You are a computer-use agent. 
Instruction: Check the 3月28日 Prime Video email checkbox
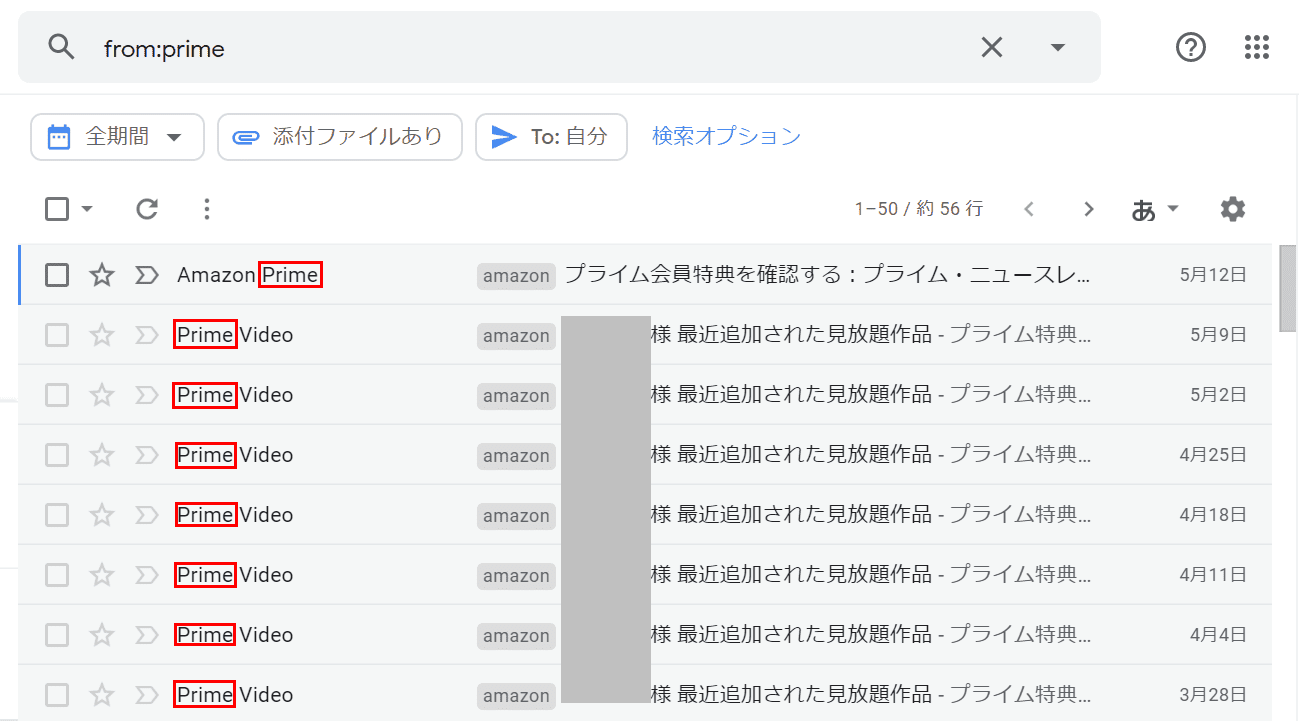57,695
